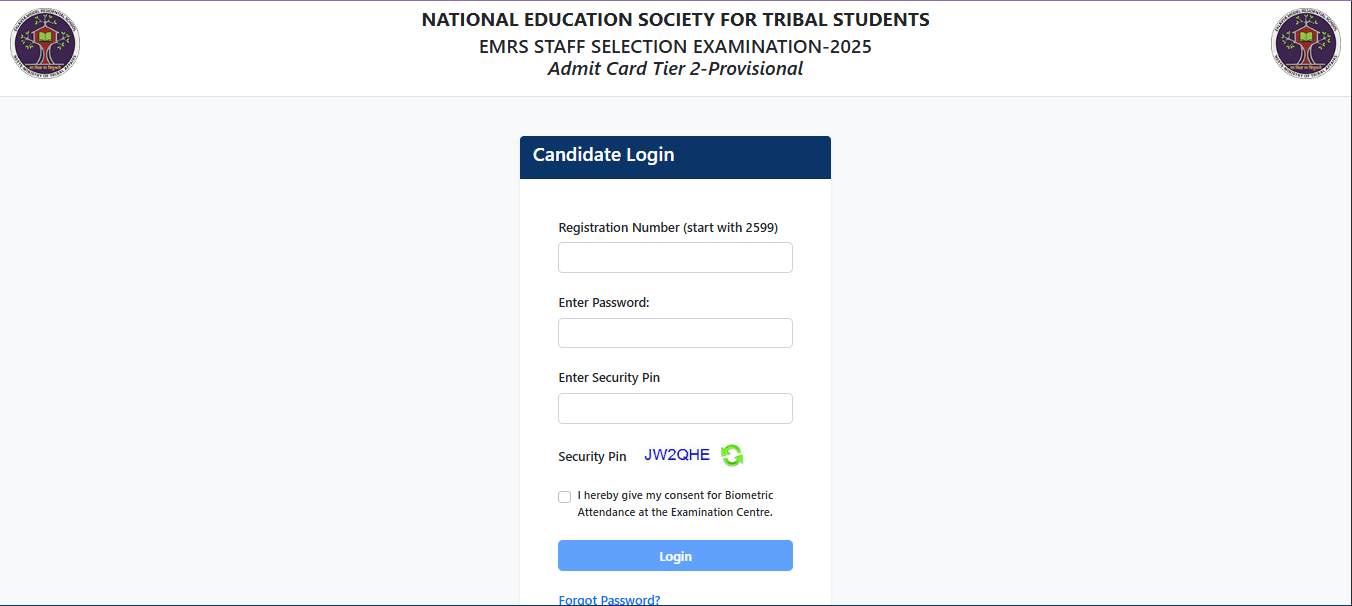Click the EMRS Staff Selection Examination heading
Image resolution: width=1352 pixels, height=606 pixels.
click(x=675, y=46)
